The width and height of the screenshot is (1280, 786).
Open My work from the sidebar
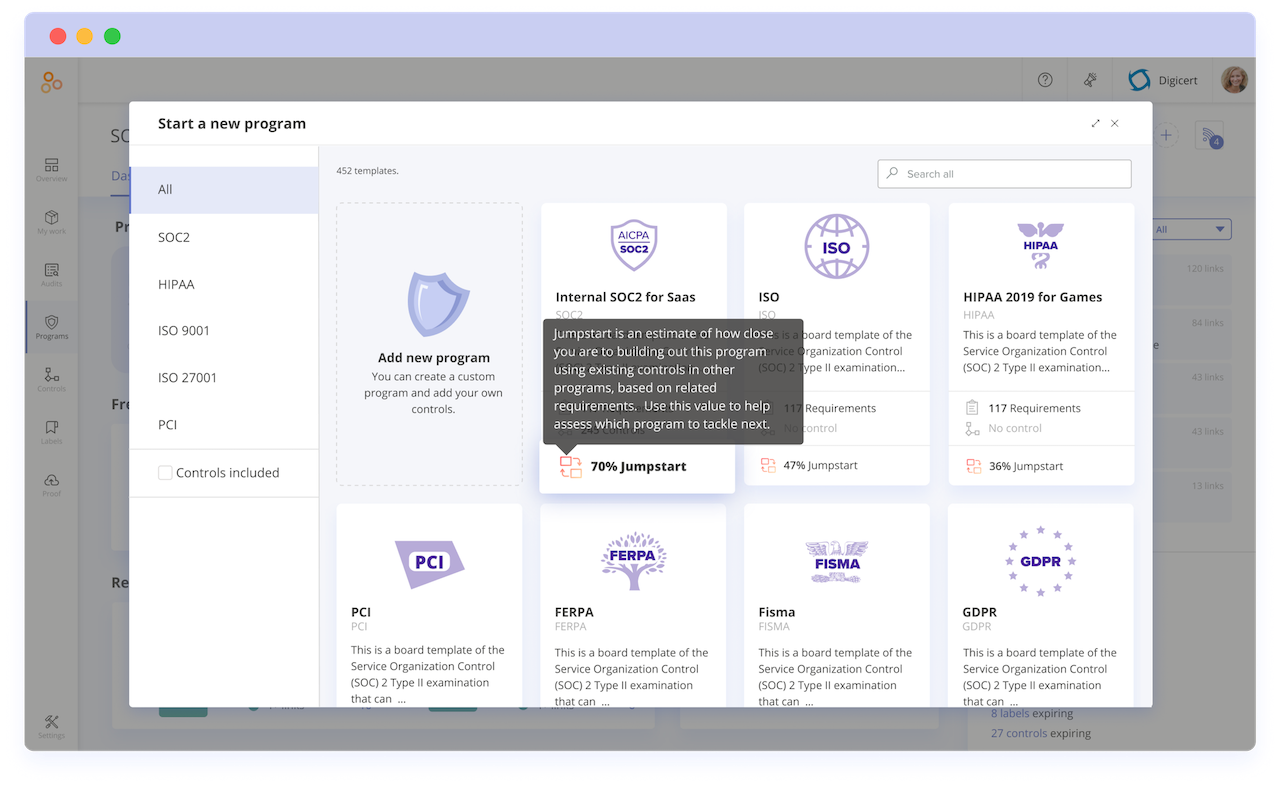point(51,222)
